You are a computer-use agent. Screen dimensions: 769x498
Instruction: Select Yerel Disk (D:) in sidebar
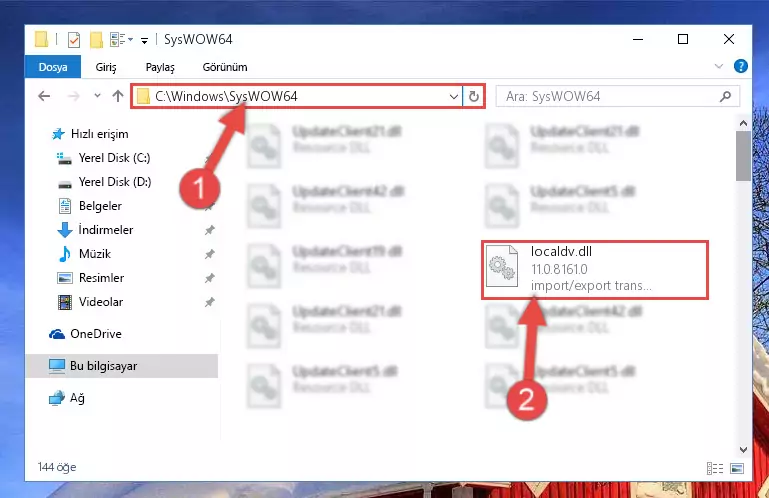point(115,182)
